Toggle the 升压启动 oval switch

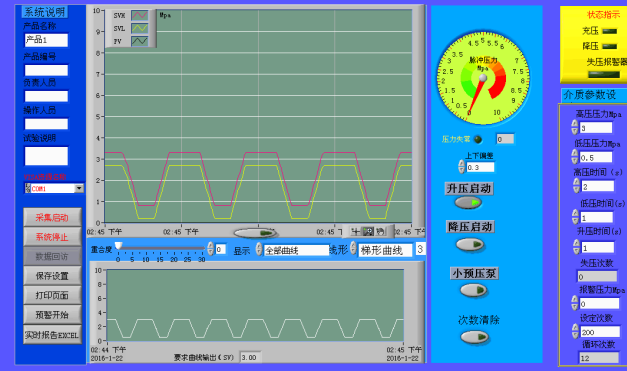click(468, 203)
